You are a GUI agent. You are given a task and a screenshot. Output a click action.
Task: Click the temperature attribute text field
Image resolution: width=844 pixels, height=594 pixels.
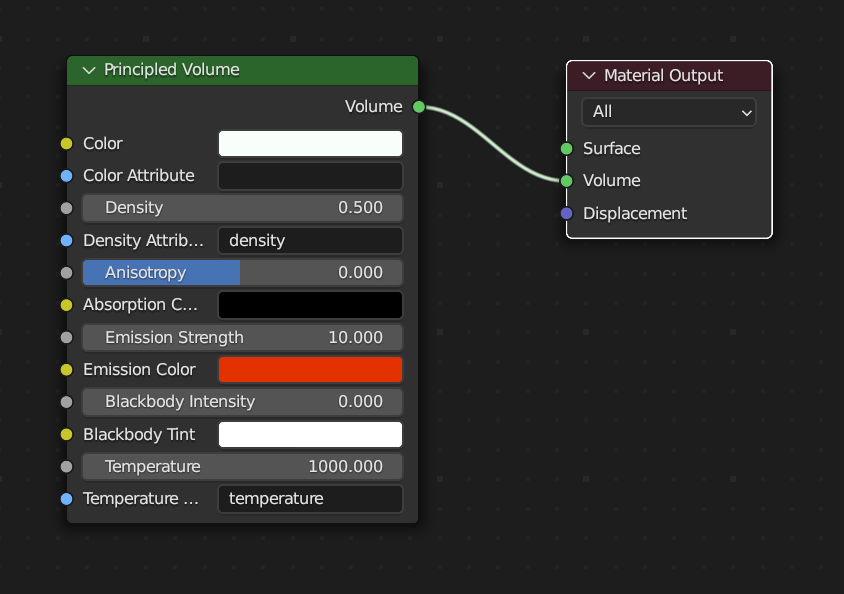click(x=310, y=499)
